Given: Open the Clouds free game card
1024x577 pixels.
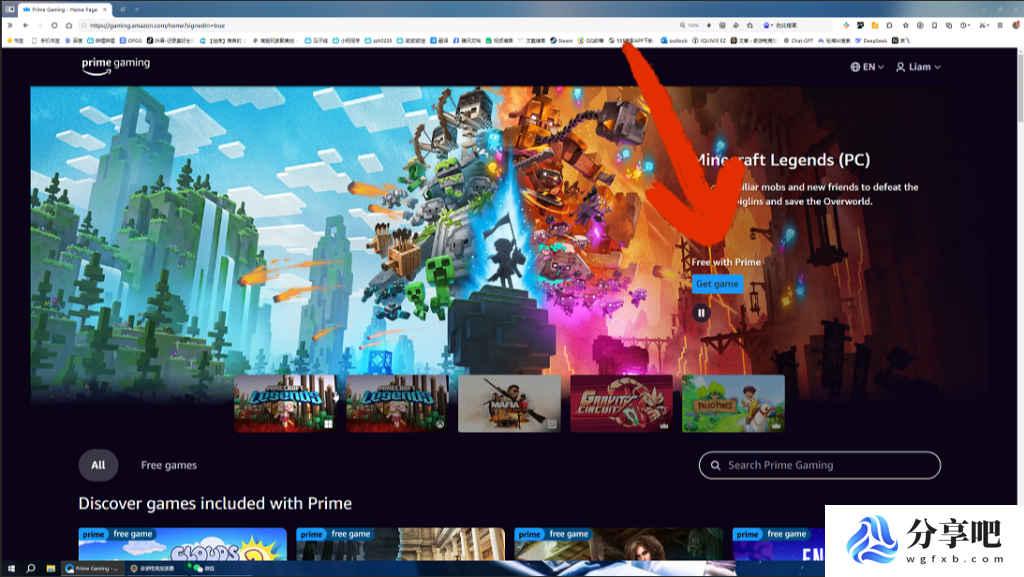Looking at the screenshot, I should (x=182, y=544).
